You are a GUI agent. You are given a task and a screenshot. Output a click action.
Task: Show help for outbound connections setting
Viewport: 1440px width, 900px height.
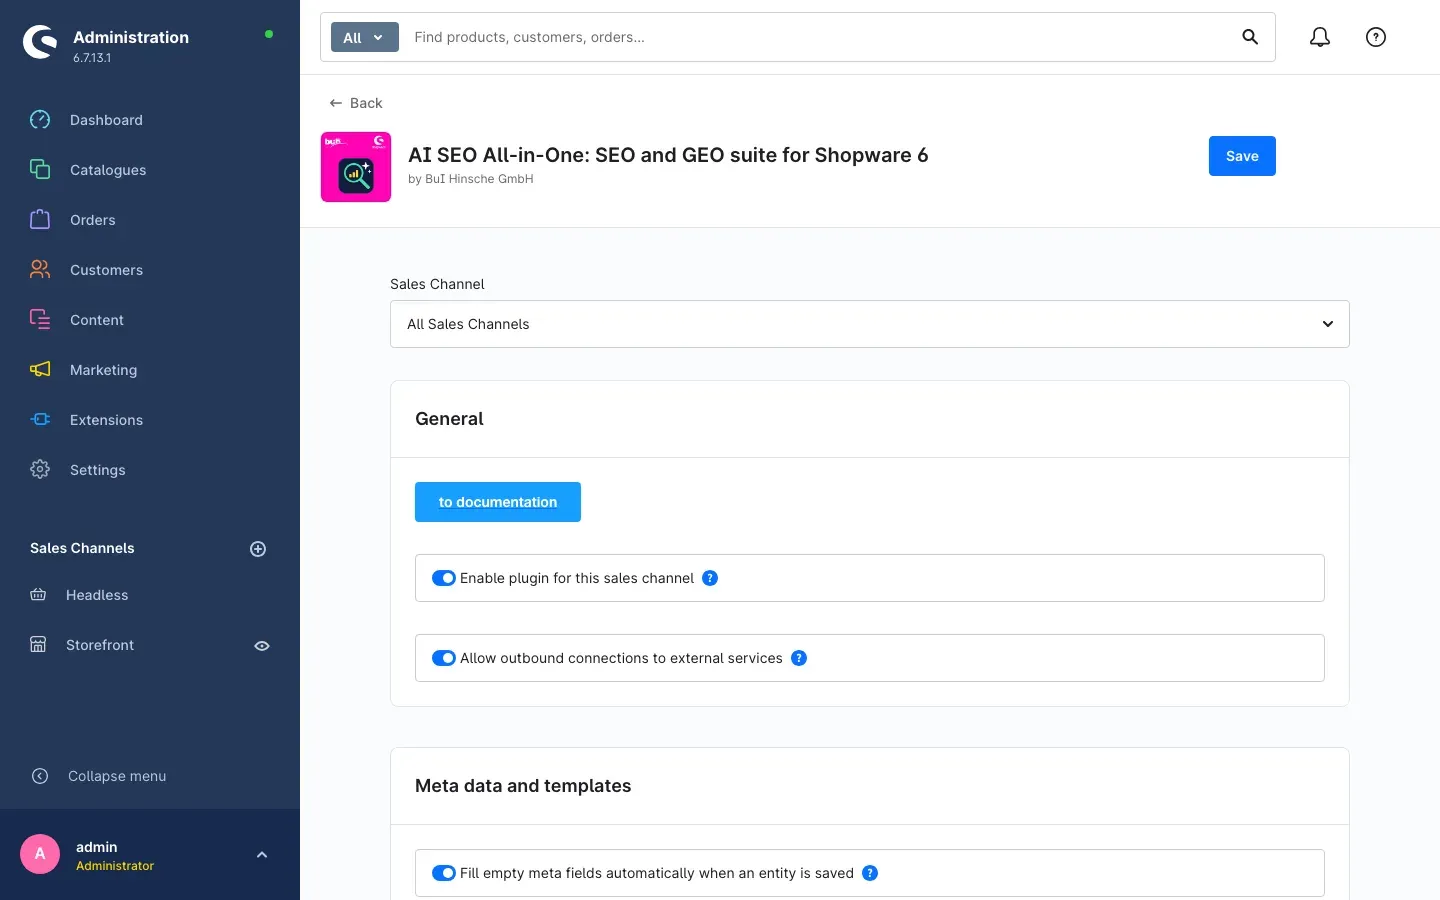click(799, 658)
